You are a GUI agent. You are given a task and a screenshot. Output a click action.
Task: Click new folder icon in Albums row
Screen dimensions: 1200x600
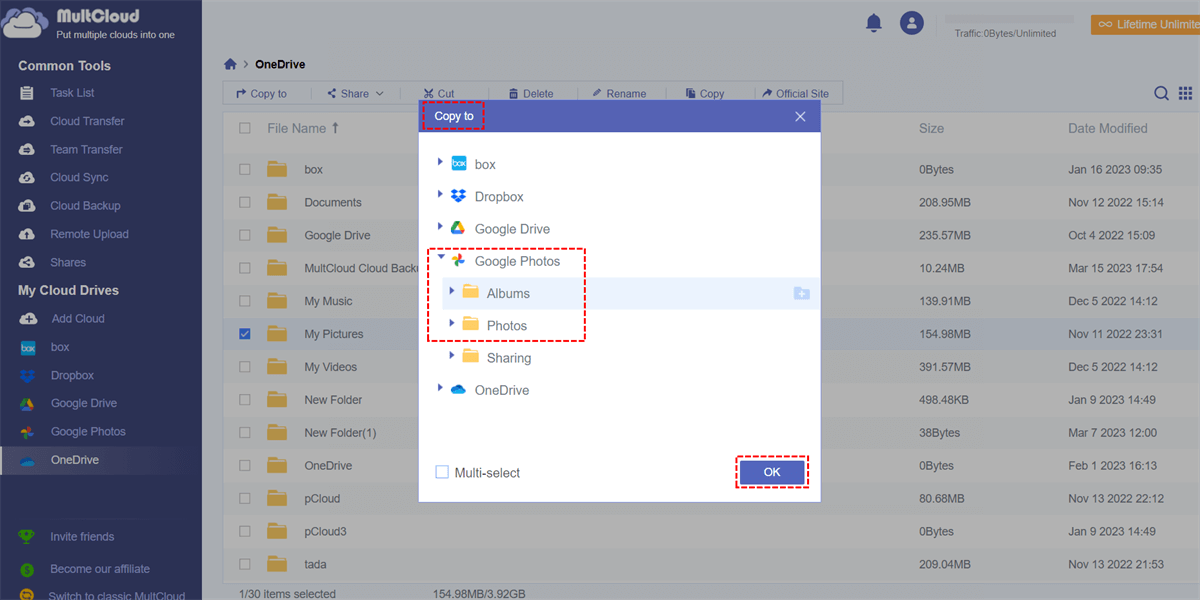click(x=802, y=293)
